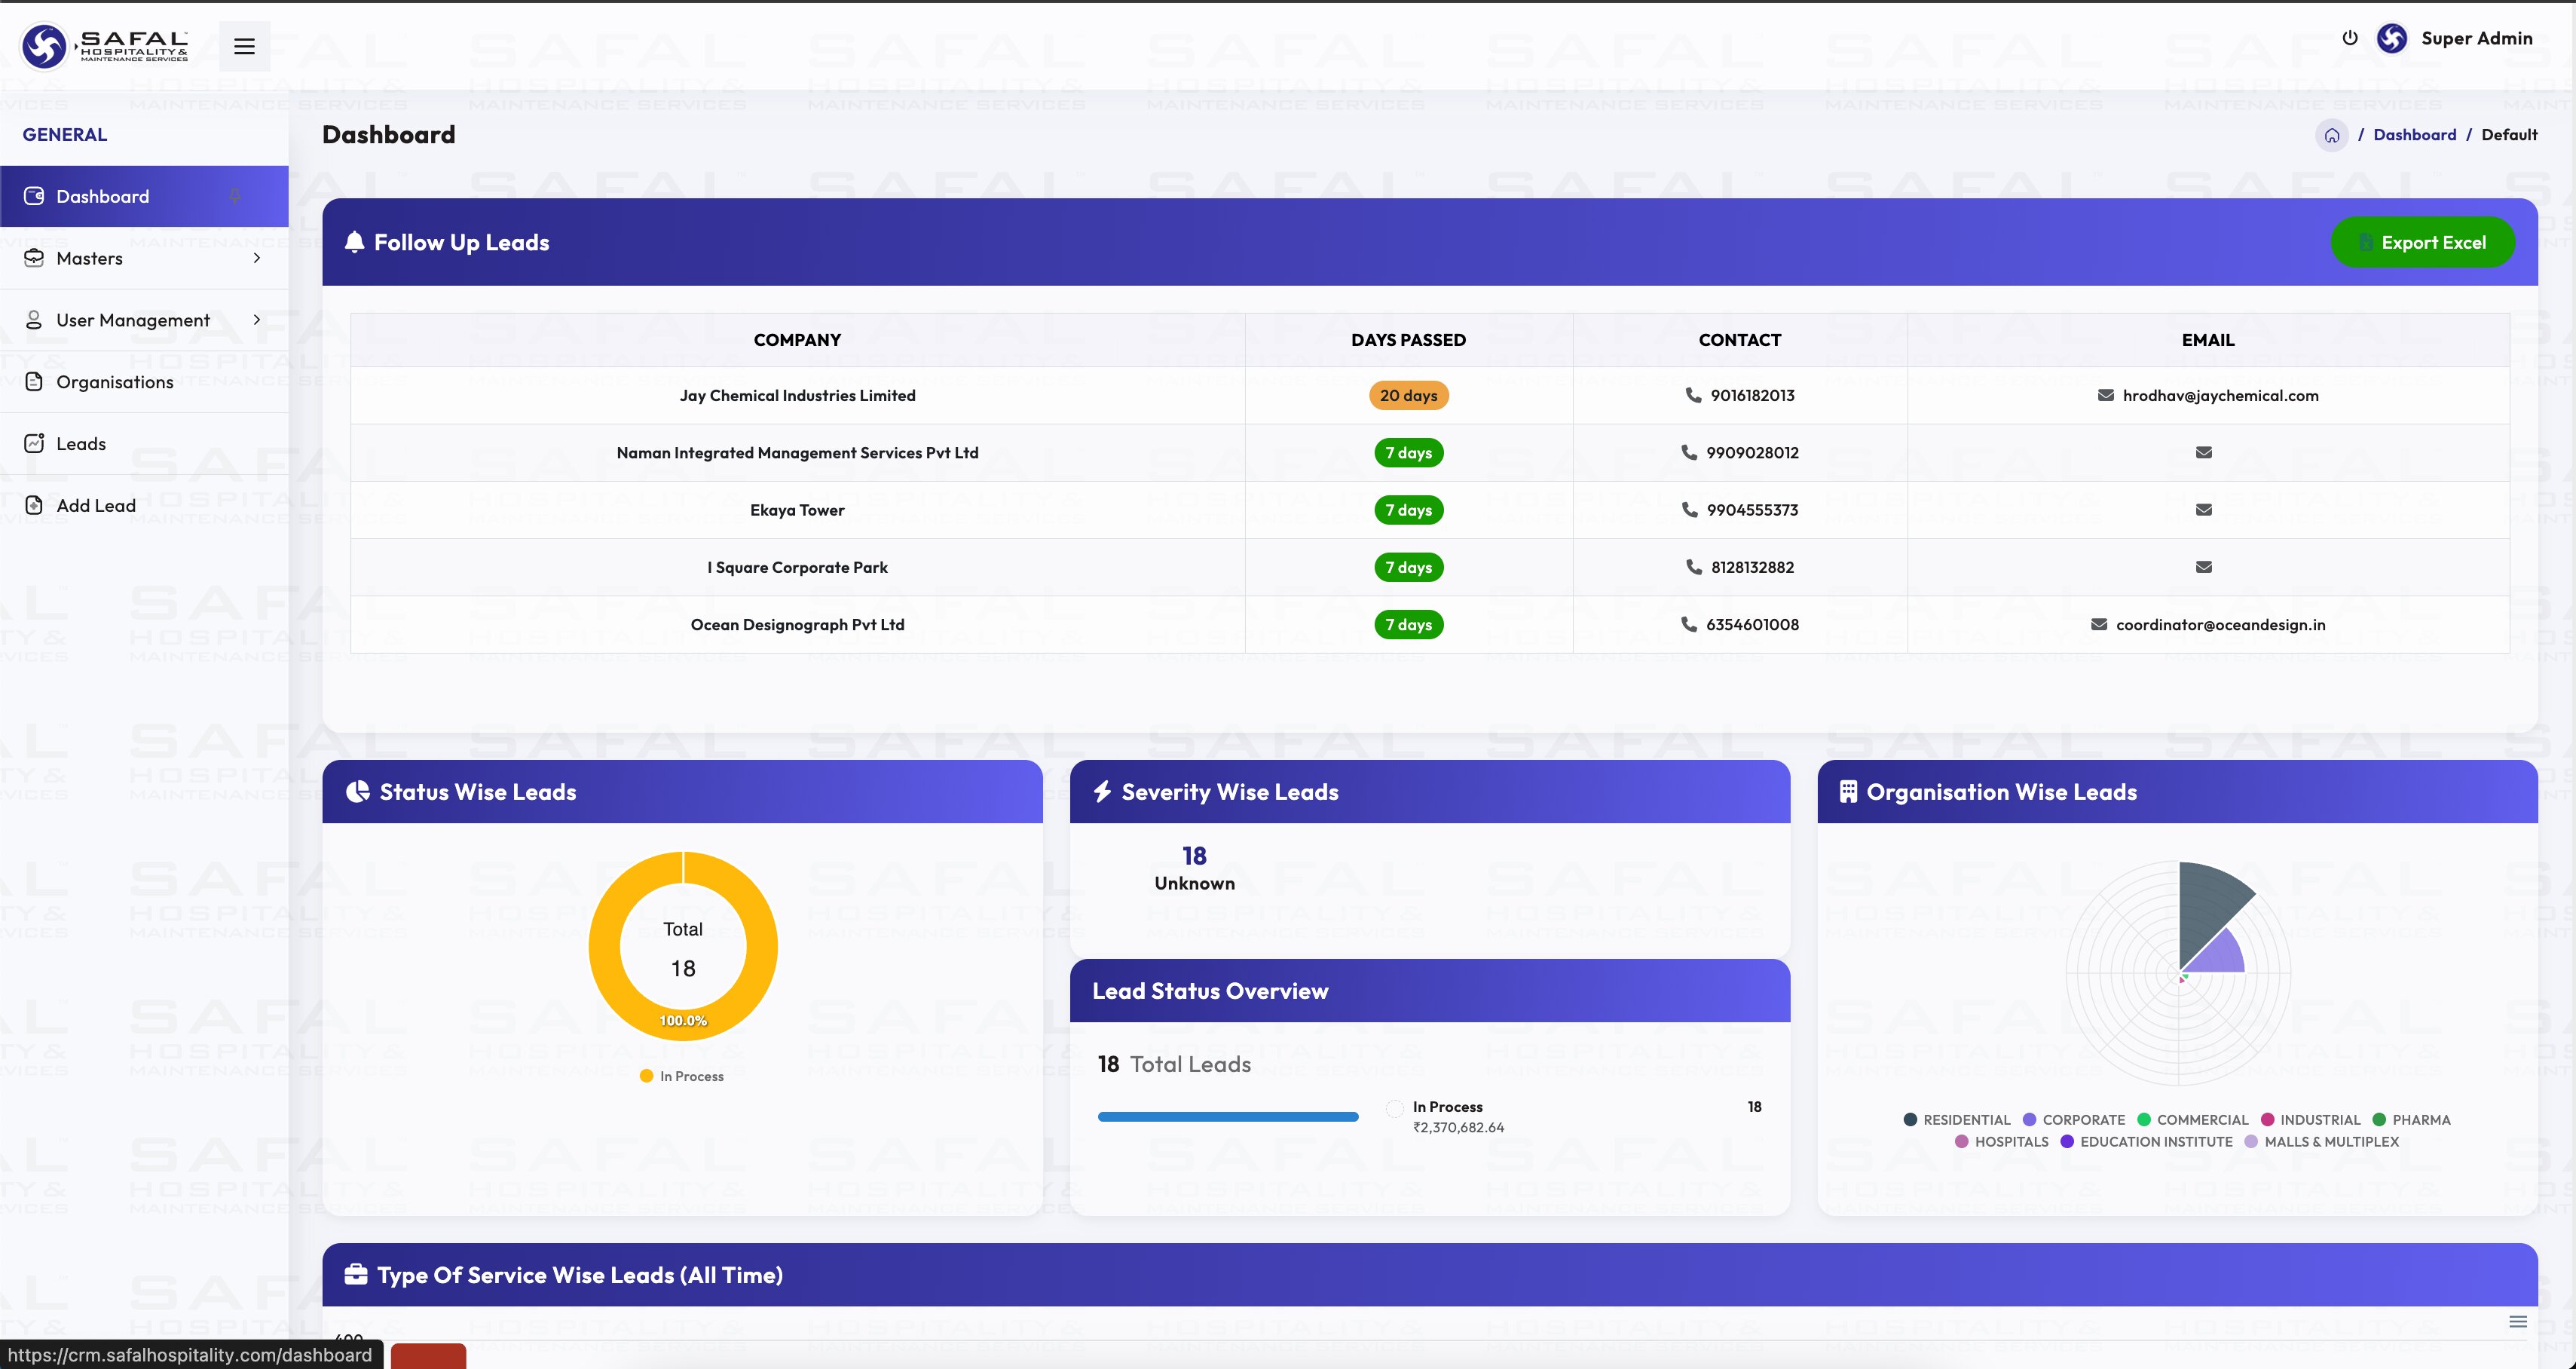Click the pin icon on Dashboard item
The height and width of the screenshot is (1369, 2576).
(x=235, y=196)
